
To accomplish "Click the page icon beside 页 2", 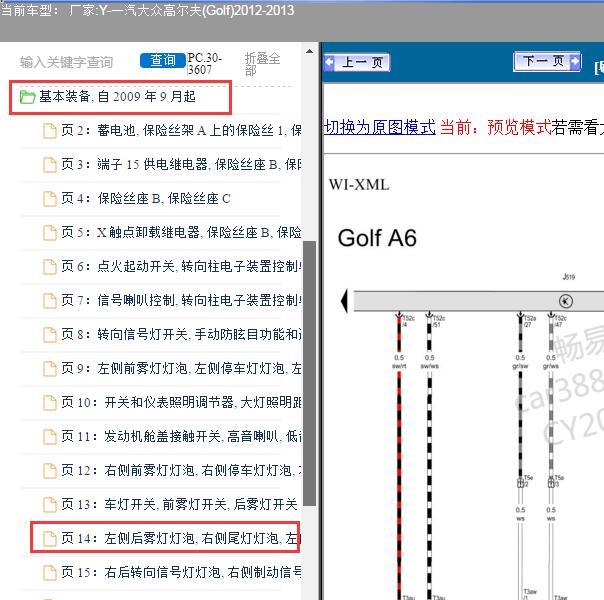I will (50, 131).
